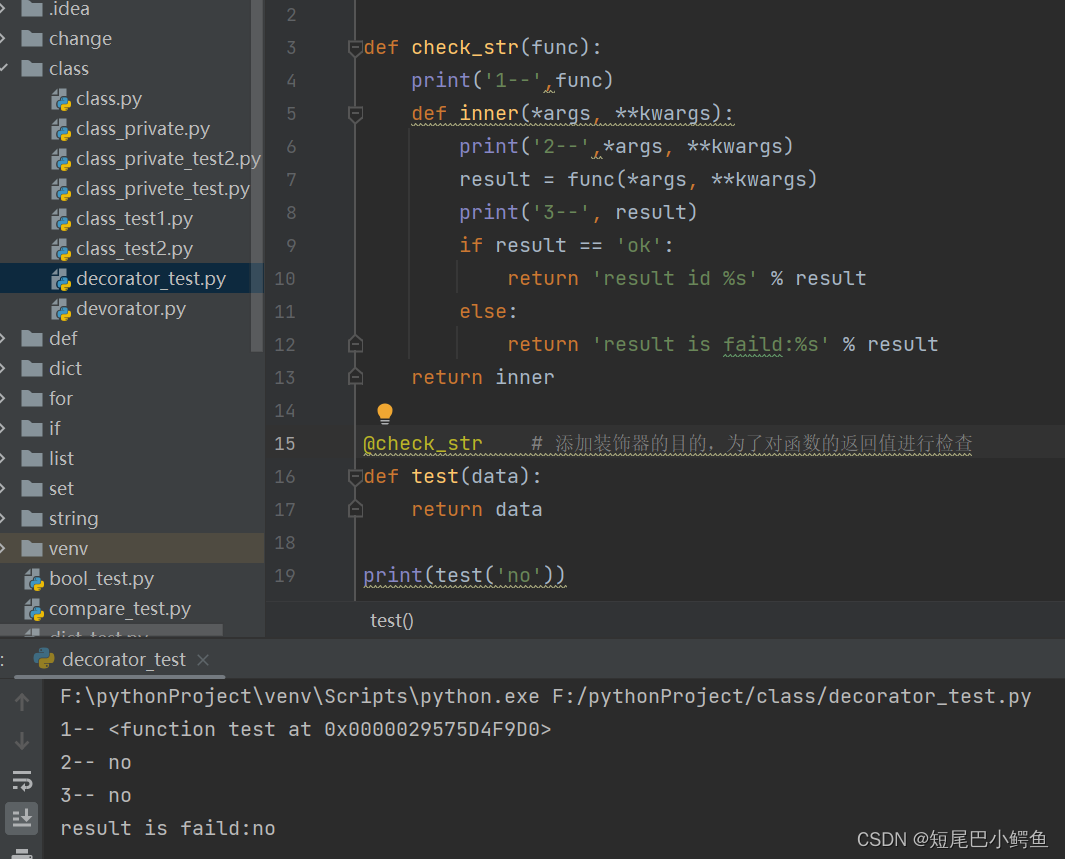Expand the if folder
1065x859 pixels.
(x=3, y=428)
